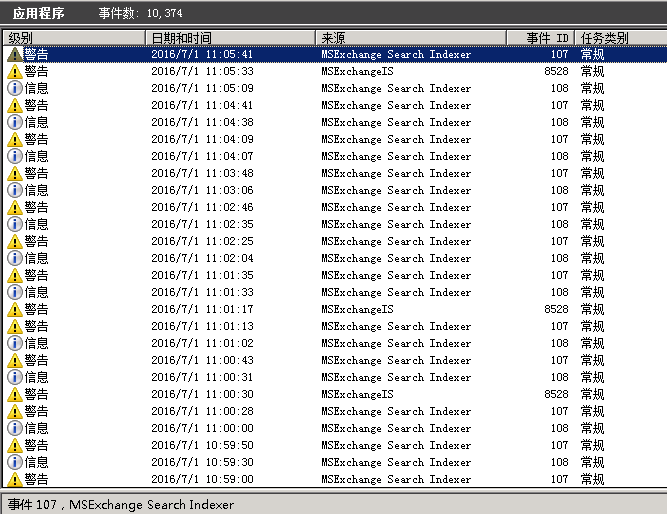
Task: Select event ID 108 in the 11:03:06 row
Action: tap(559, 191)
